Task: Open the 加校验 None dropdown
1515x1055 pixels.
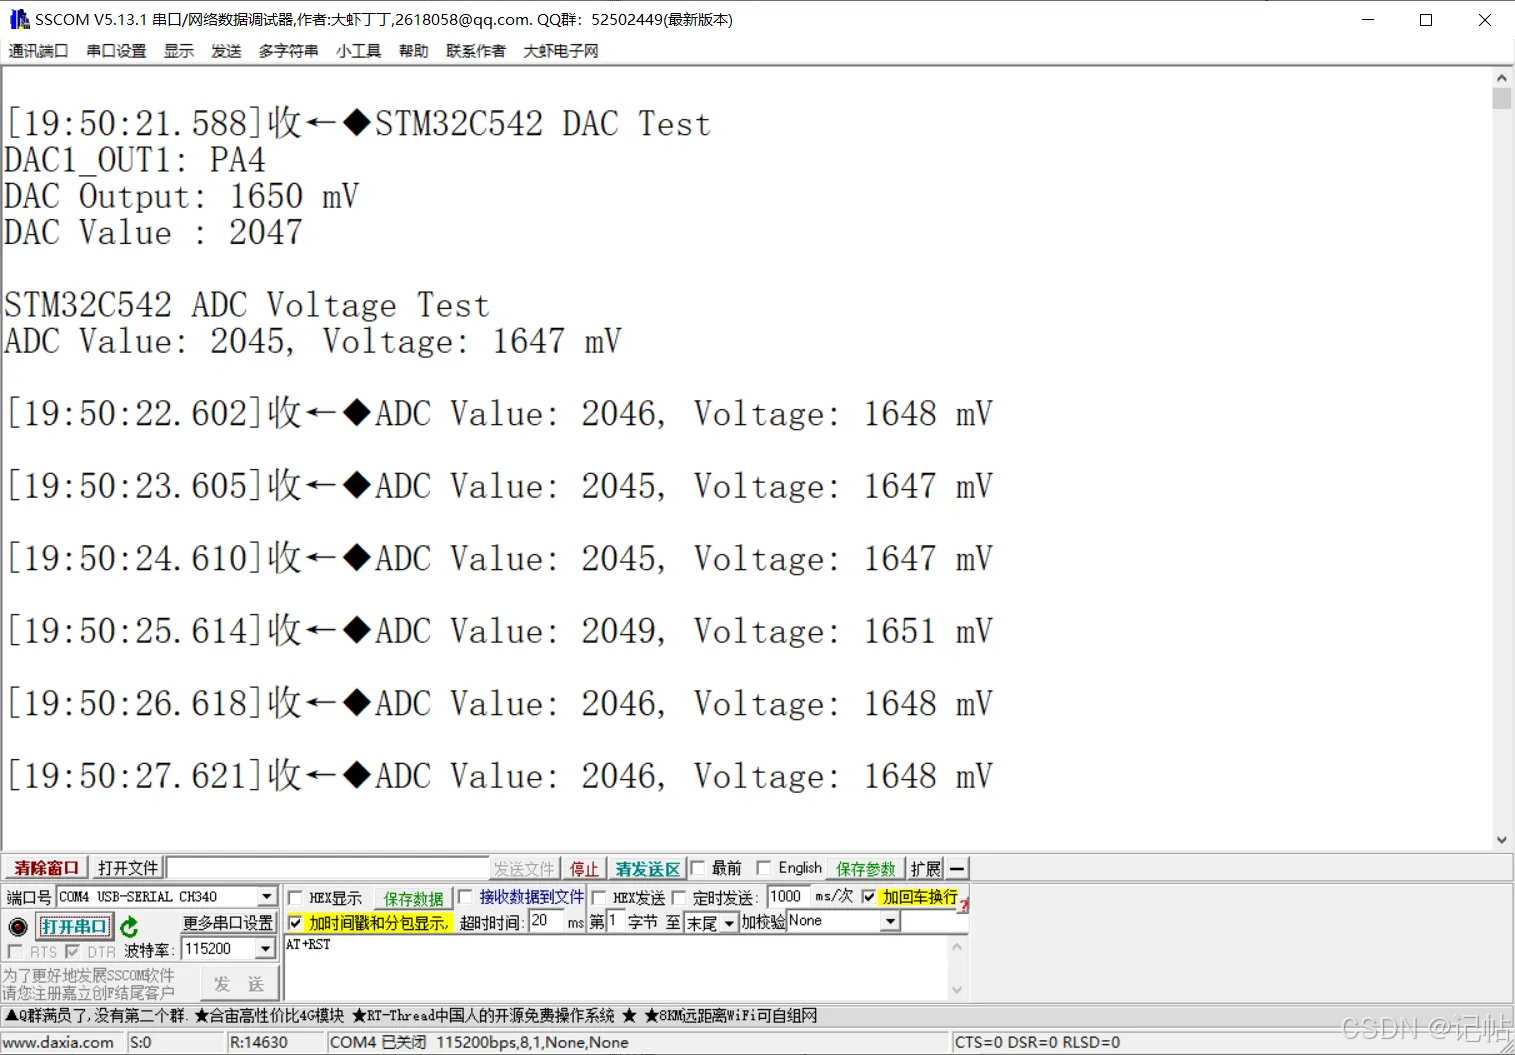Action: 890,922
